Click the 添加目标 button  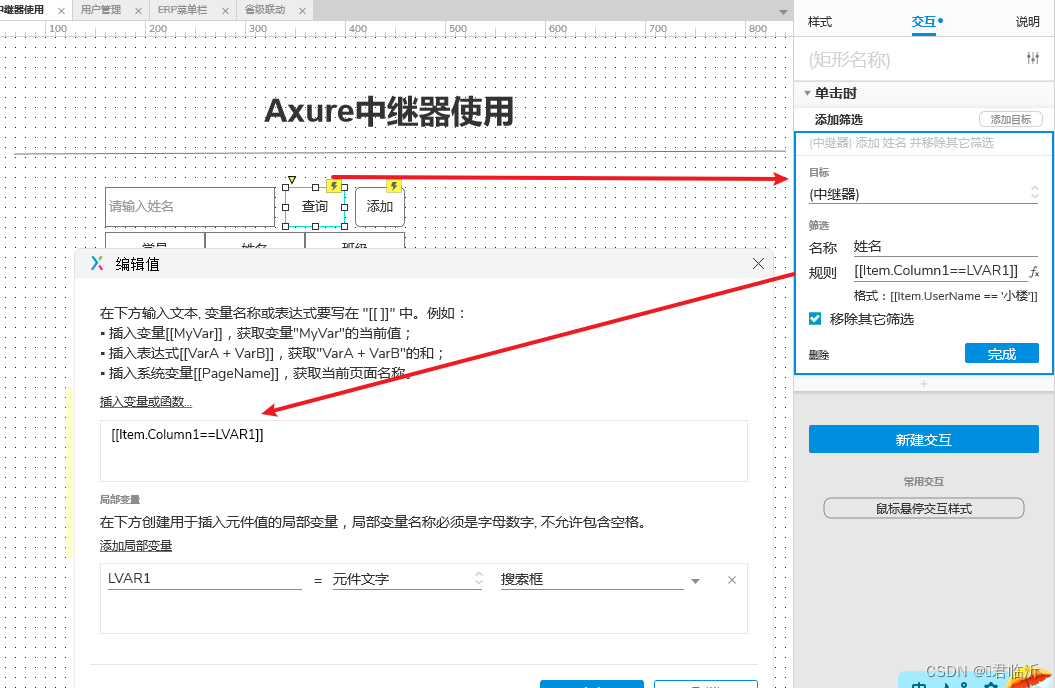tap(1011, 119)
